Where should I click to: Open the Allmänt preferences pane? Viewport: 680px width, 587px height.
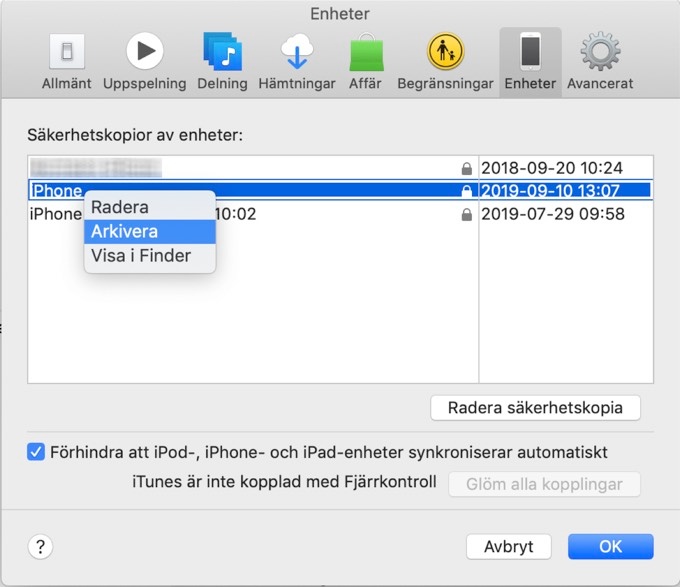pos(66,62)
